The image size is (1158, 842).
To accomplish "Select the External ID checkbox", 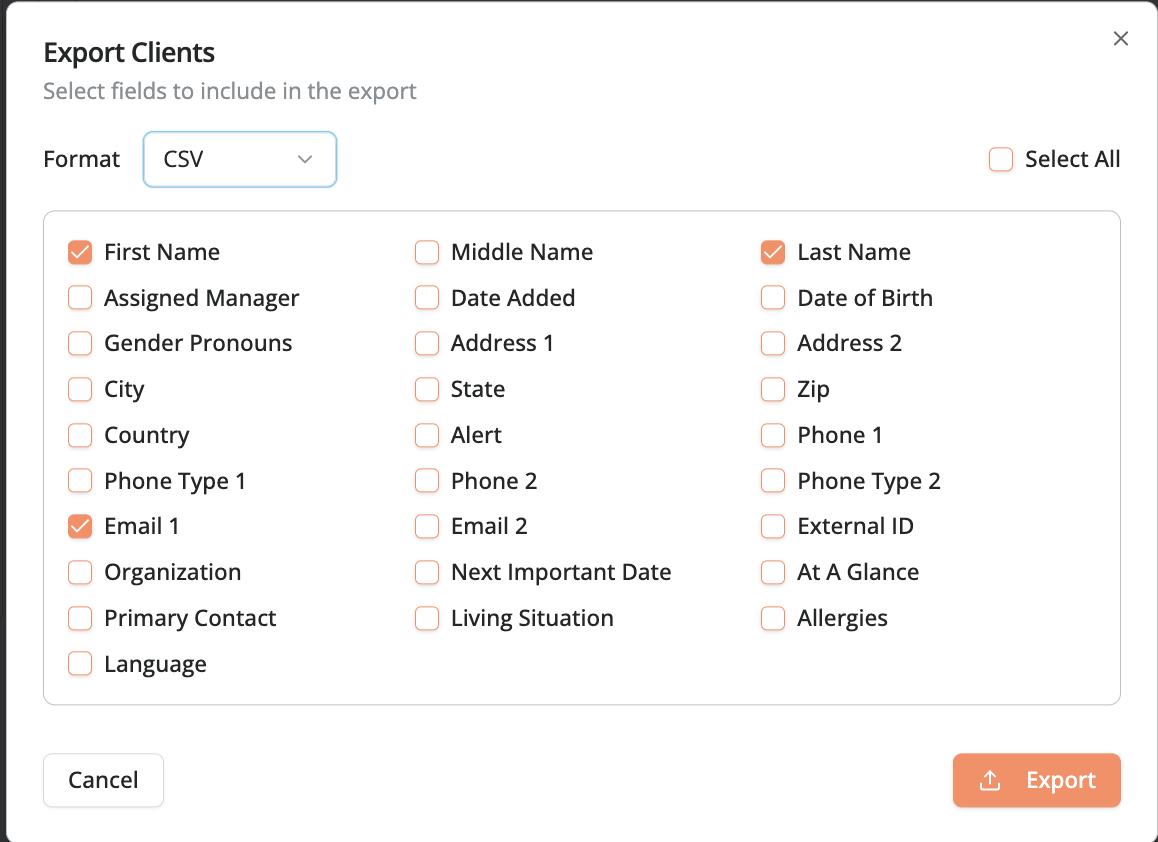I will coord(773,526).
